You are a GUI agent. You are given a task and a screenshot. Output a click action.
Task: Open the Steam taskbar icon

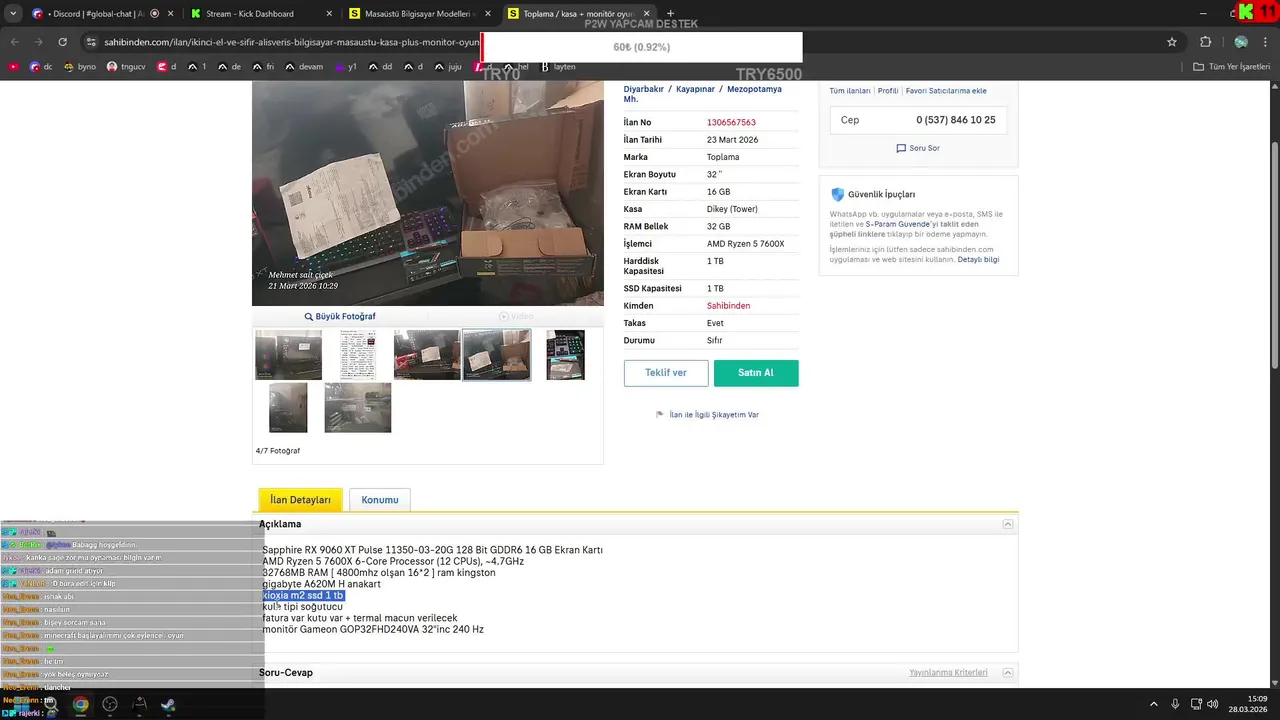(x=168, y=704)
